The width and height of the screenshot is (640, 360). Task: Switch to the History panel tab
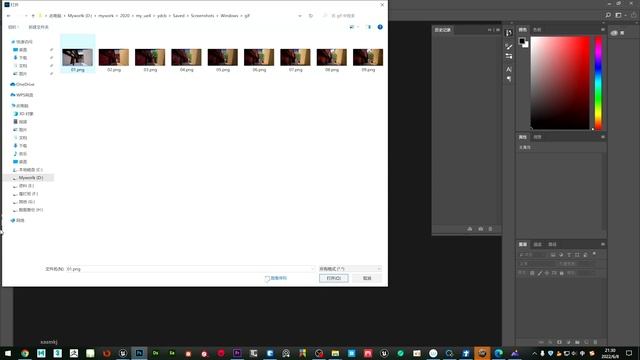coord(442,30)
